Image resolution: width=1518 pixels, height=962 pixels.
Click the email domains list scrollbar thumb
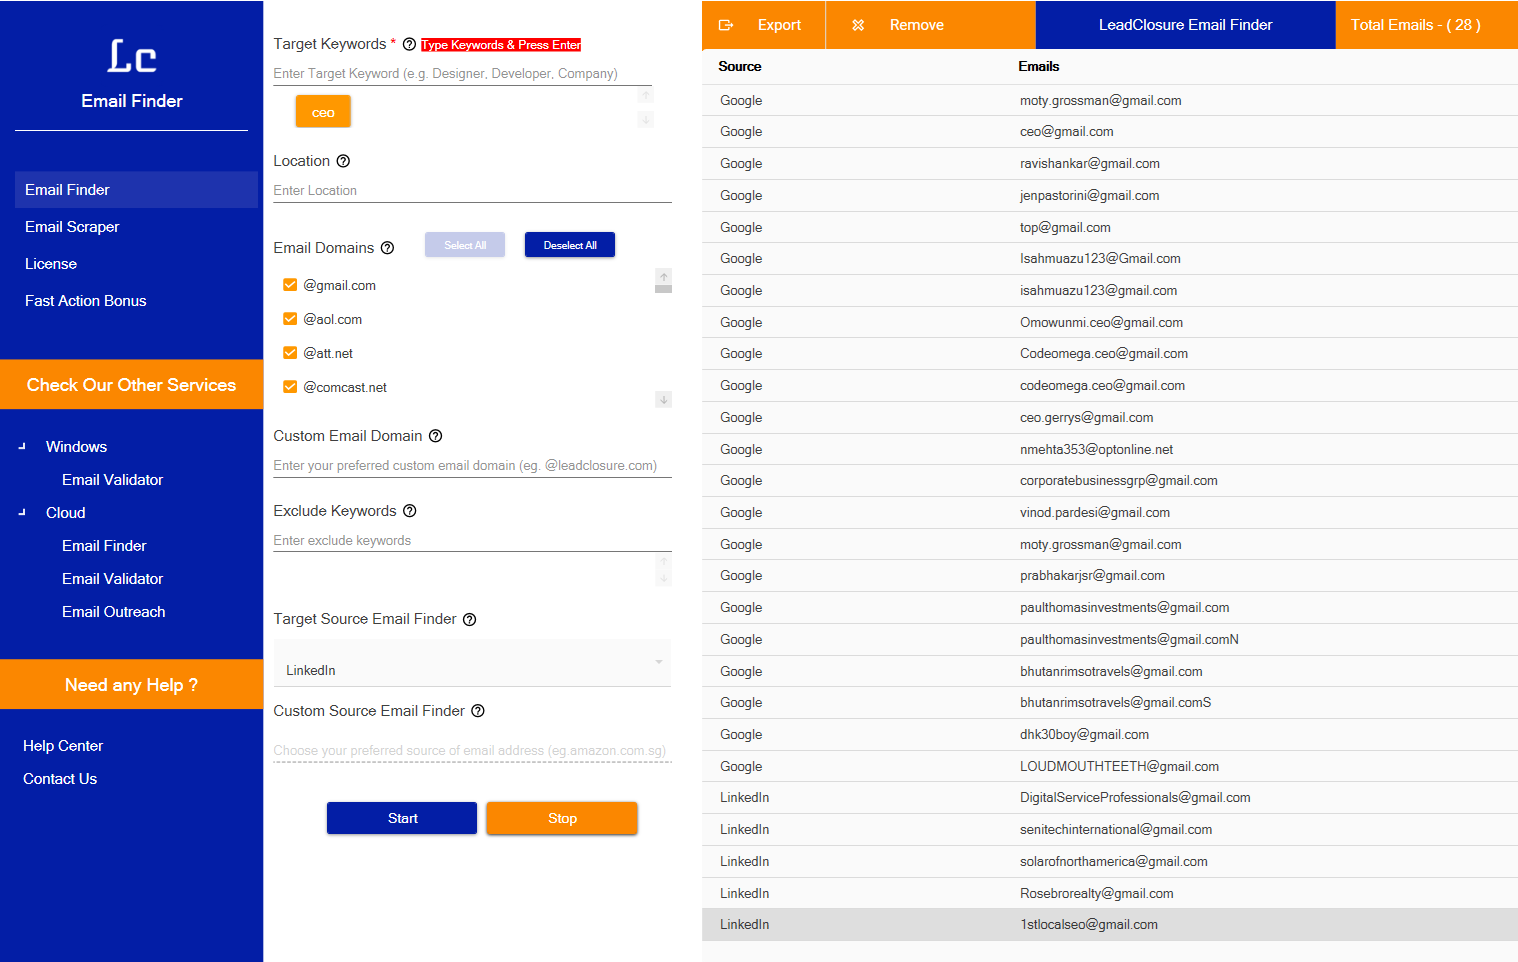663,289
